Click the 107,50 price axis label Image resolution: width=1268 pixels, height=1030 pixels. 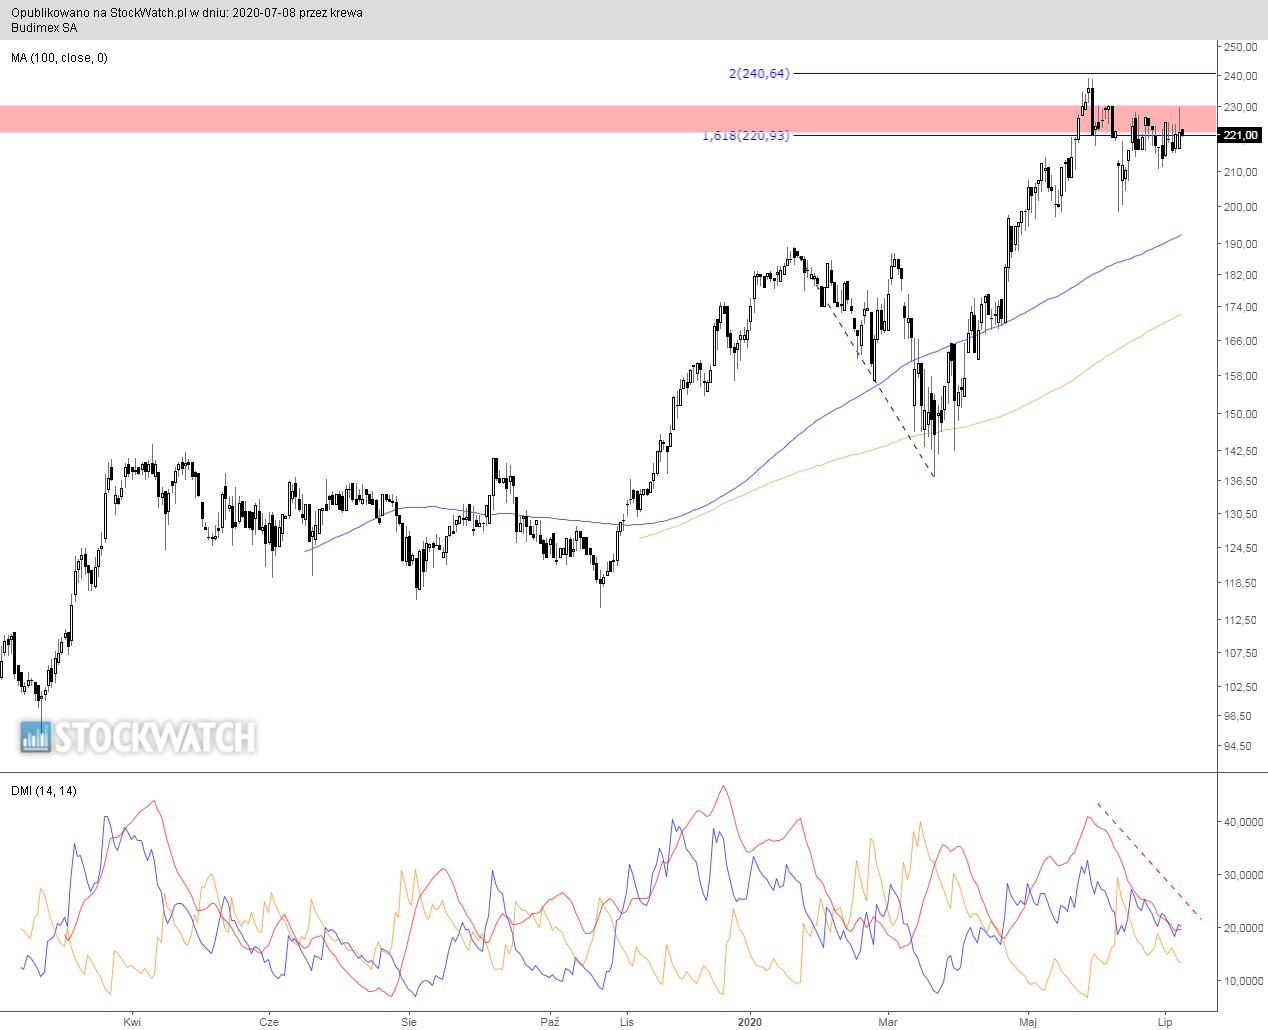click(1243, 653)
